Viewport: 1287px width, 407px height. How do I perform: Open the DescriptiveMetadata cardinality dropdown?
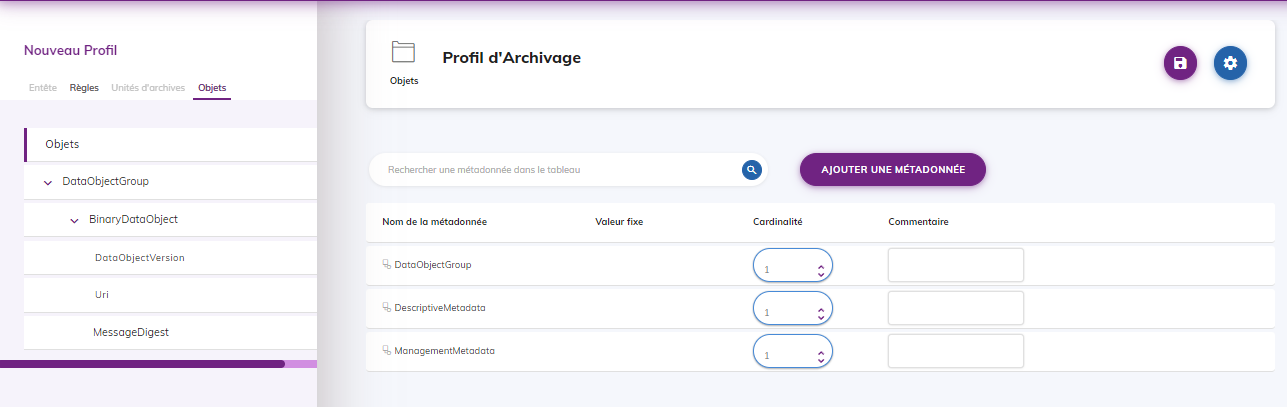793,312
